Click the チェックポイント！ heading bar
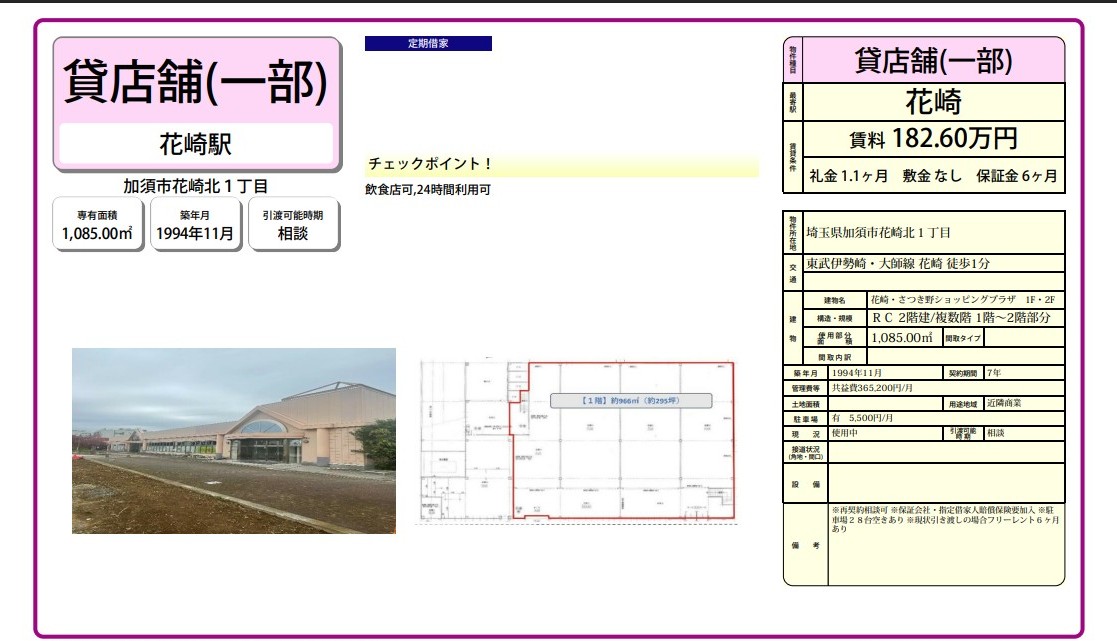 pos(561,165)
